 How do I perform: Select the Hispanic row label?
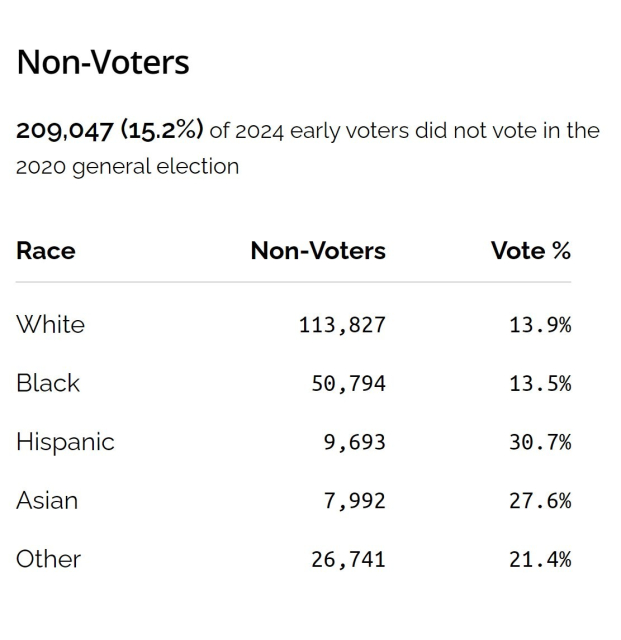pos(65,442)
